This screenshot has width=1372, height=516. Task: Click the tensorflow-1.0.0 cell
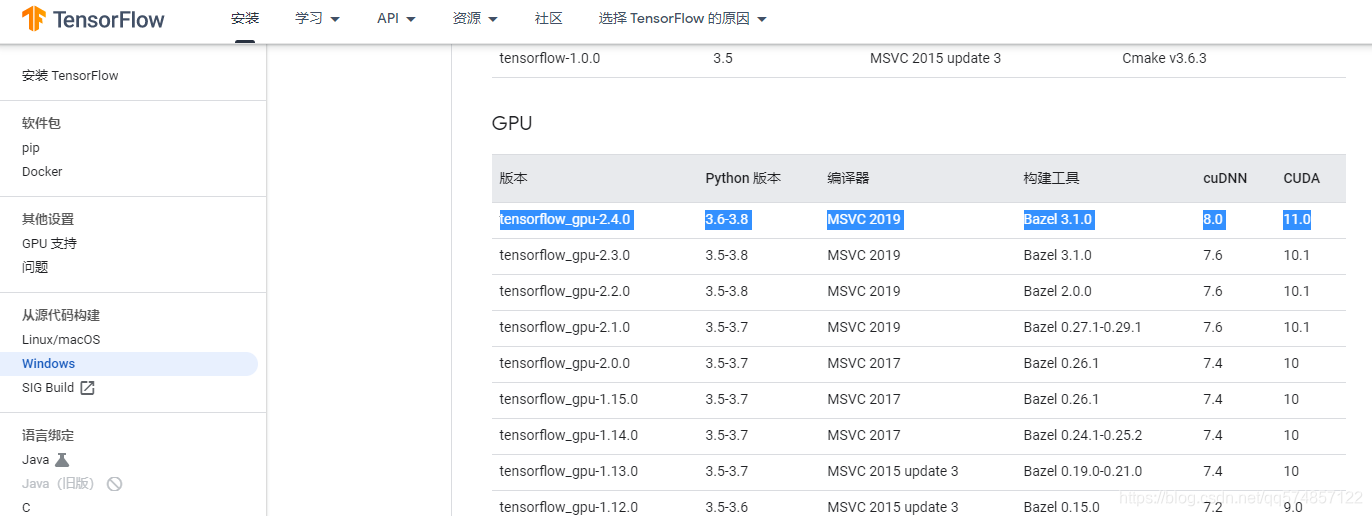pyautogui.click(x=550, y=58)
